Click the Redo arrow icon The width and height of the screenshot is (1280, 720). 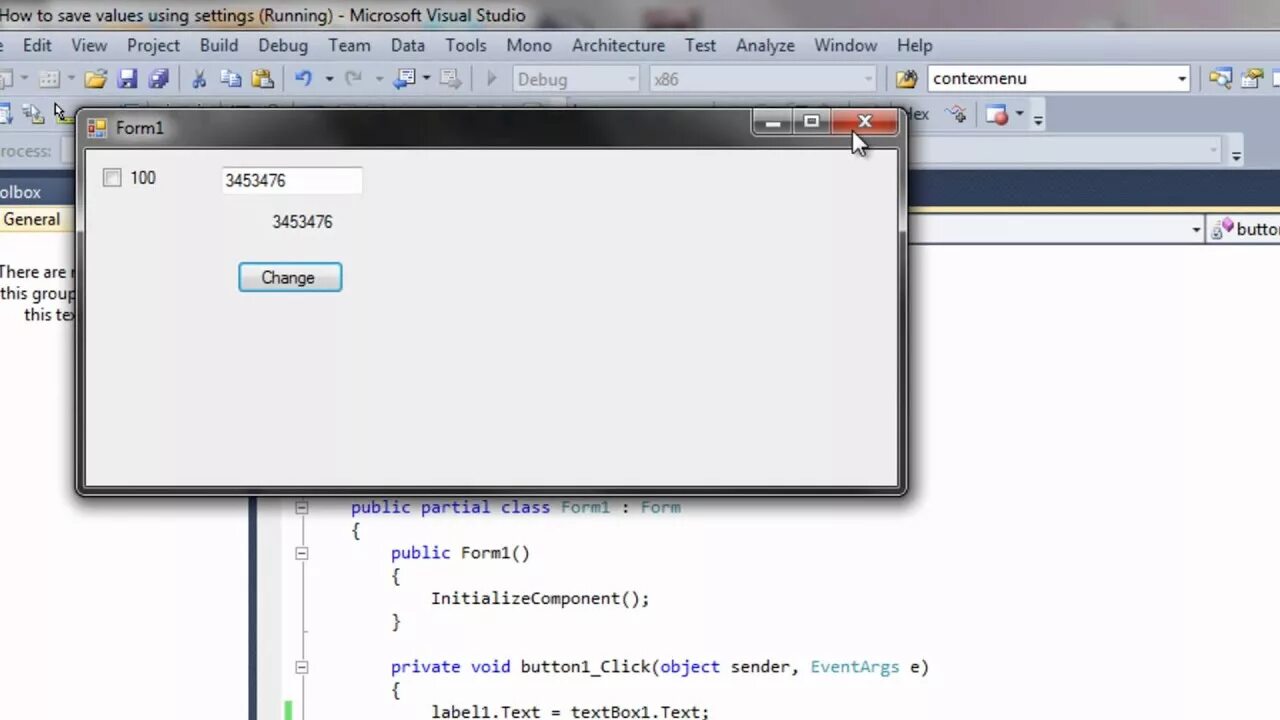pyautogui.click(x=353, y=78)
